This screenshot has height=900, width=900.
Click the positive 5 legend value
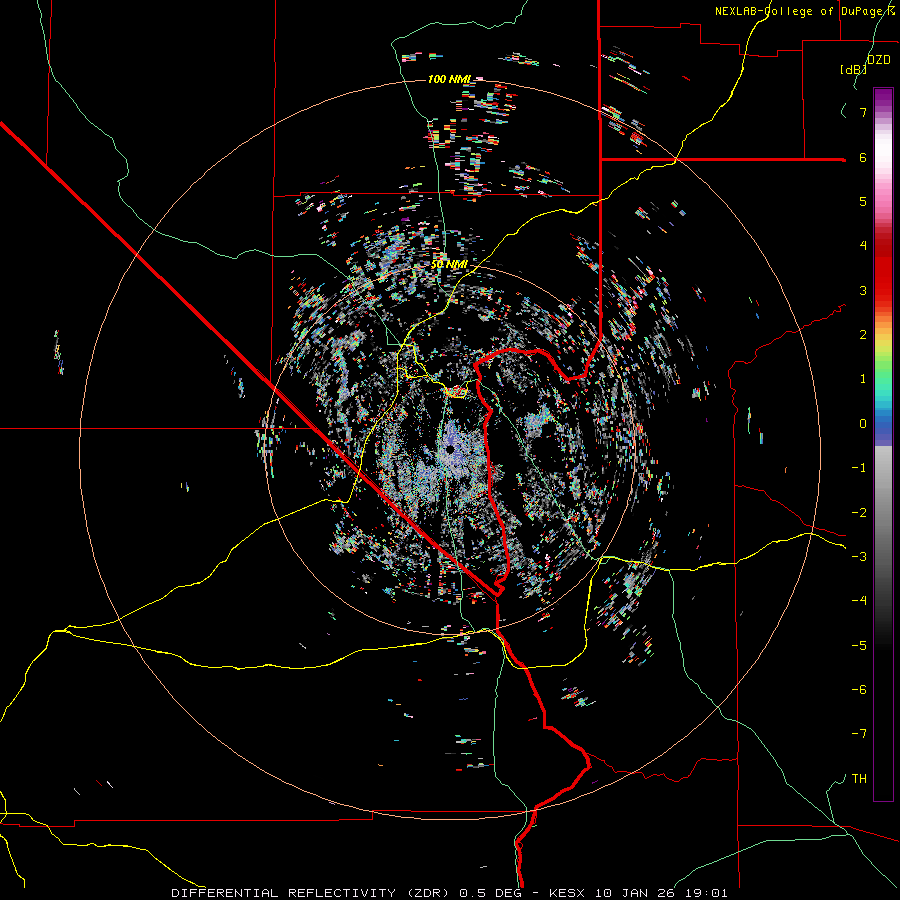[x=863, y=201]
